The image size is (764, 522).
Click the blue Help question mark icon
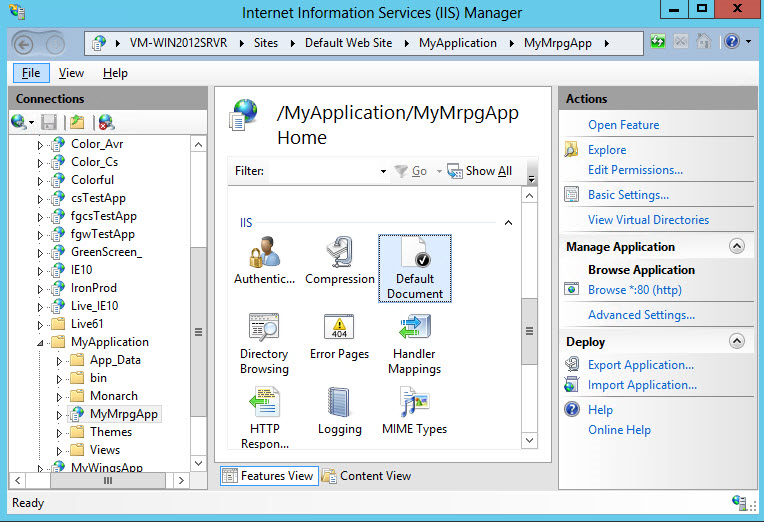coord(732,41)
